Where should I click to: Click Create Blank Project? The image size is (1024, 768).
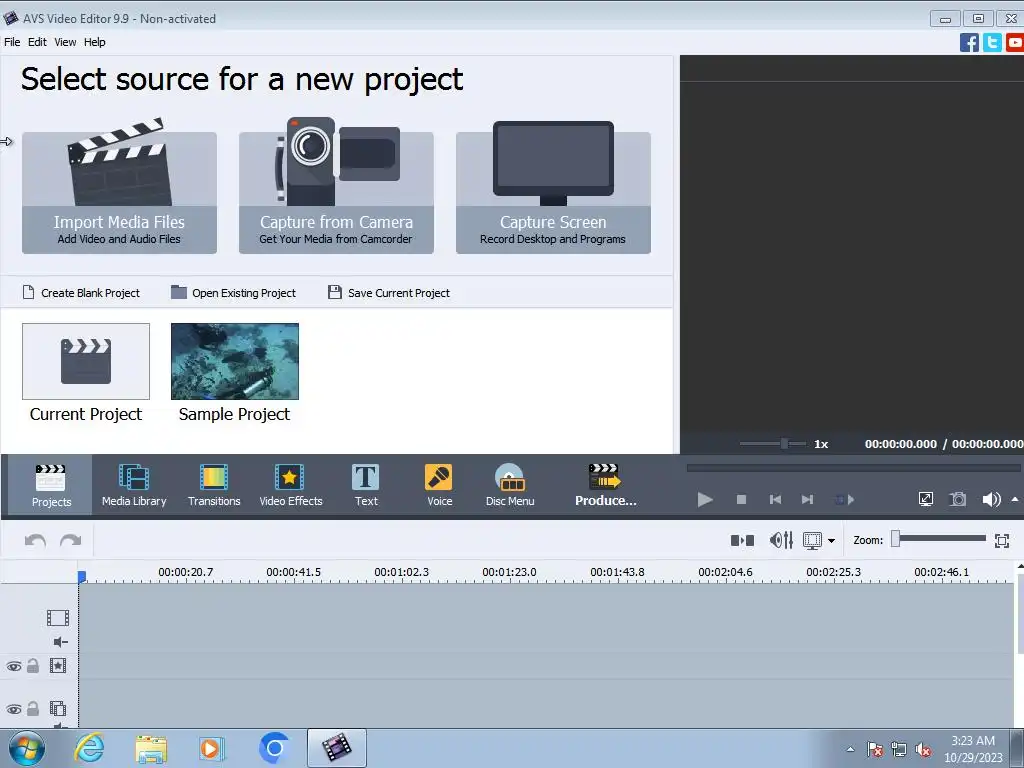82,293
